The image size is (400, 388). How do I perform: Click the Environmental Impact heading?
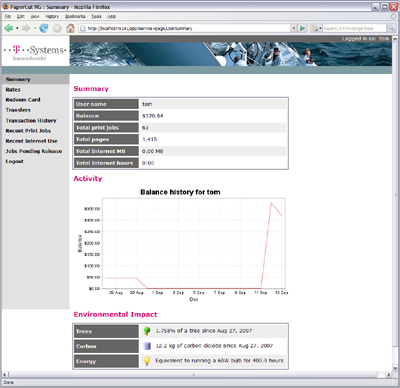[x=115, y=314]
